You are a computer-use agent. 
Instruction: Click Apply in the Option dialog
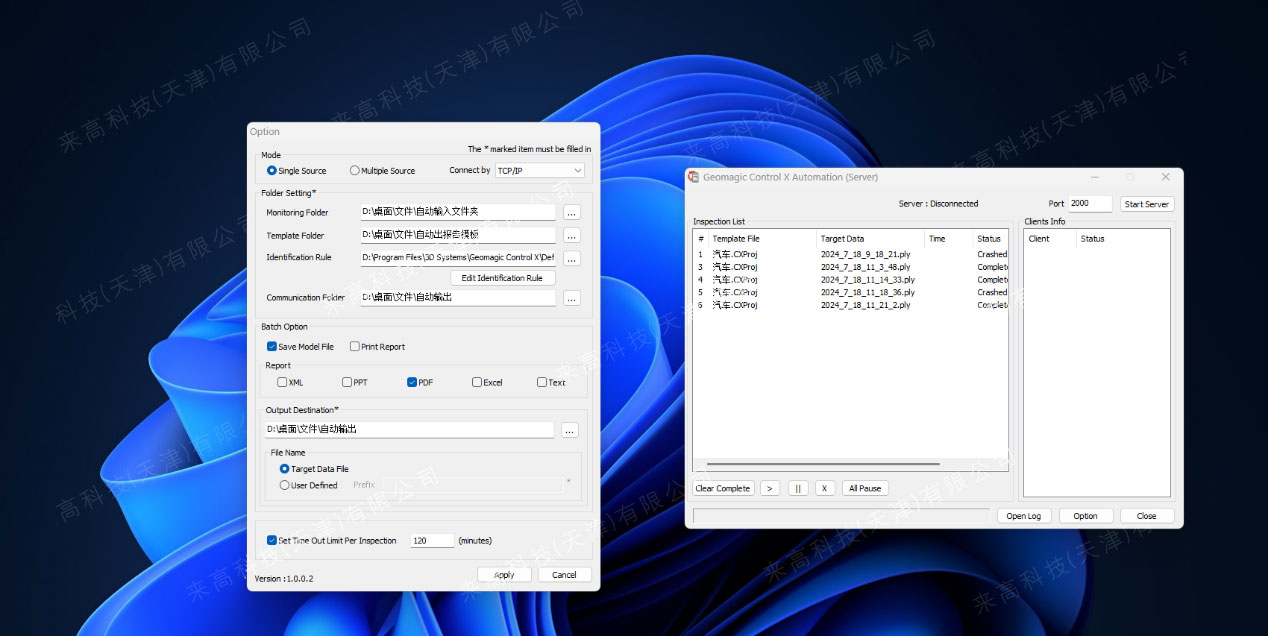[504, 575]
